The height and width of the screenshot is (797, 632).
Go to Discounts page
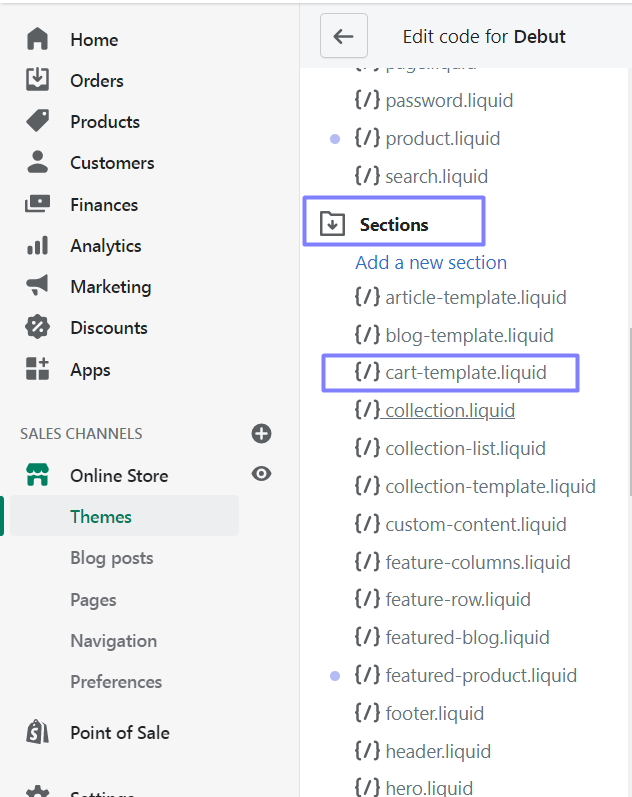109,328
